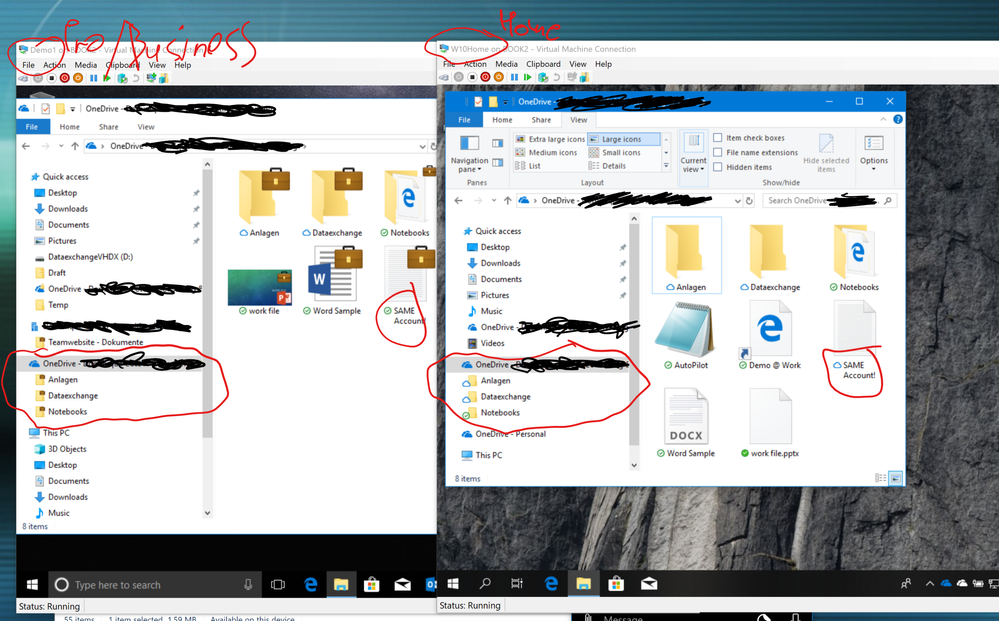Open address bar dropdown in Demo1 Explorer
This screenshot has width=999, height=621.
click(x=422, y=146)
